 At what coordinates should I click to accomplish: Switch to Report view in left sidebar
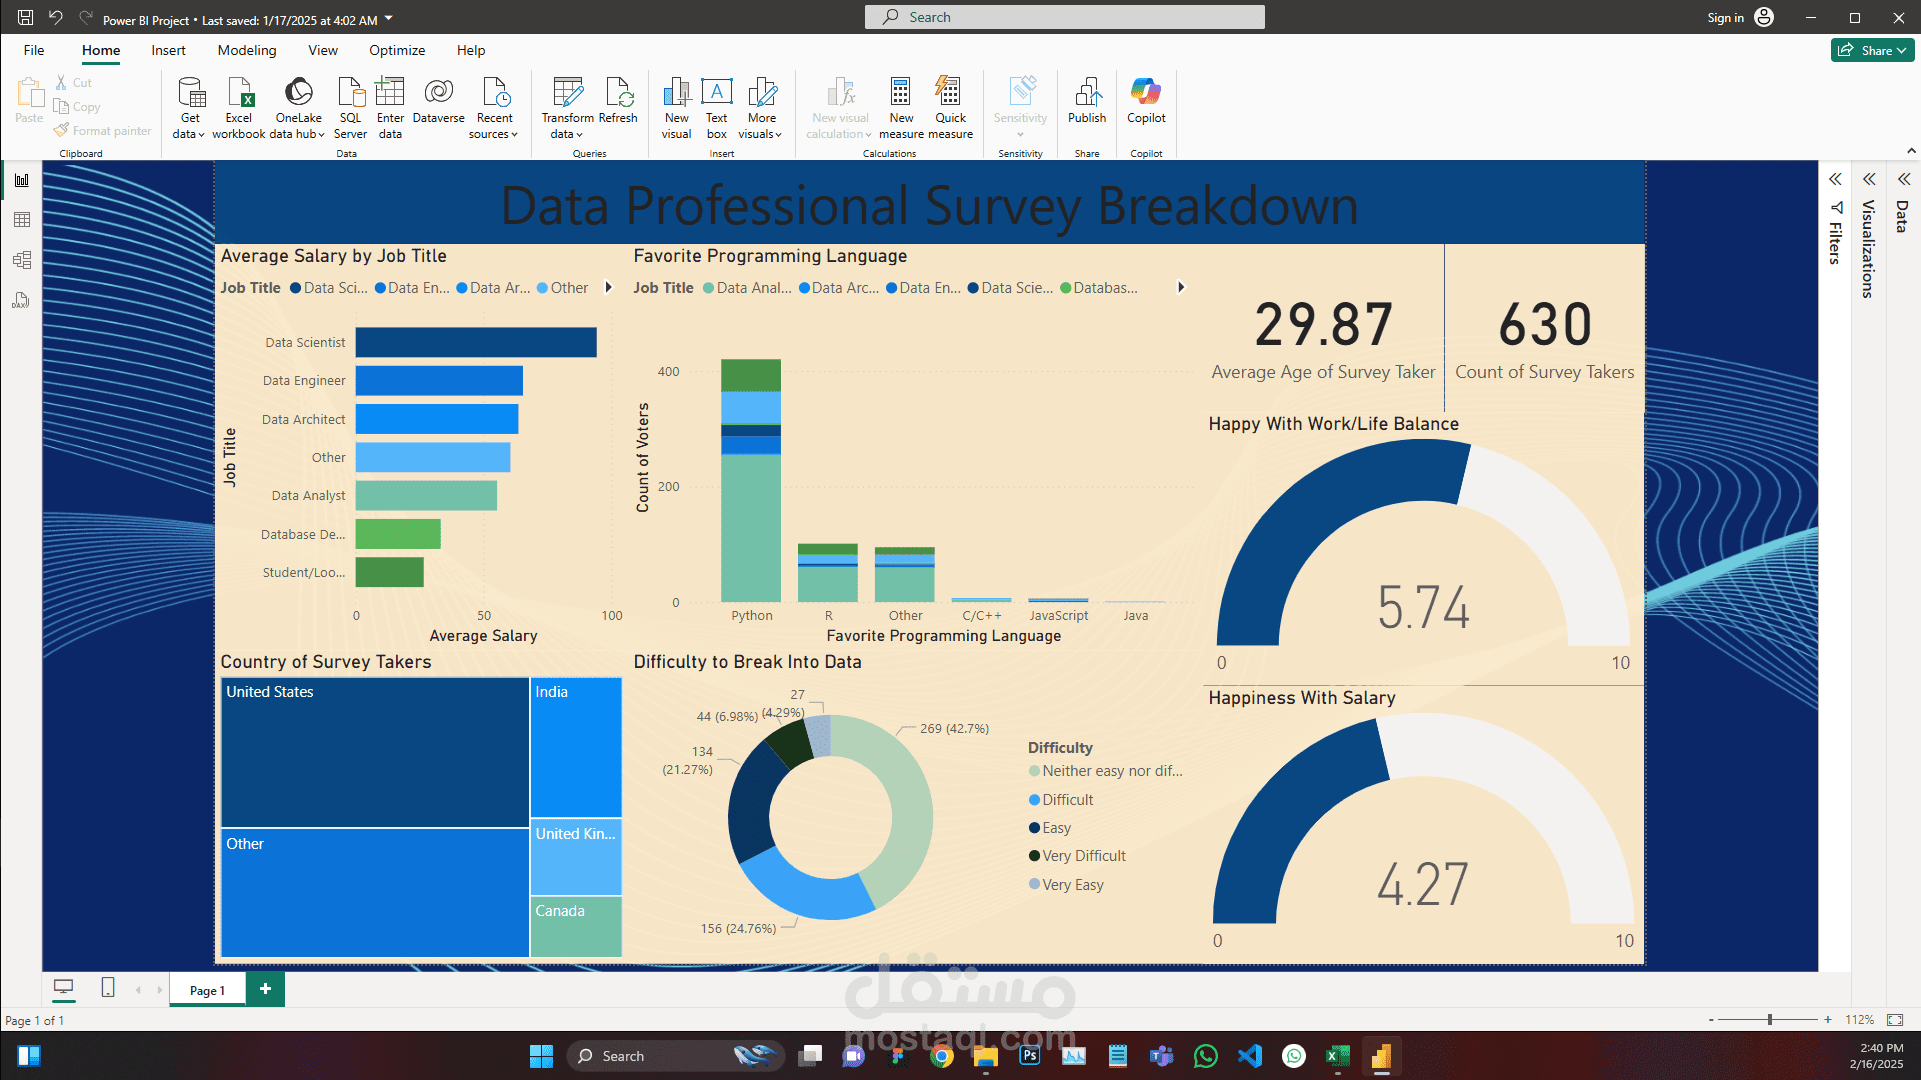pyautogui.click(x=22, y=180)
